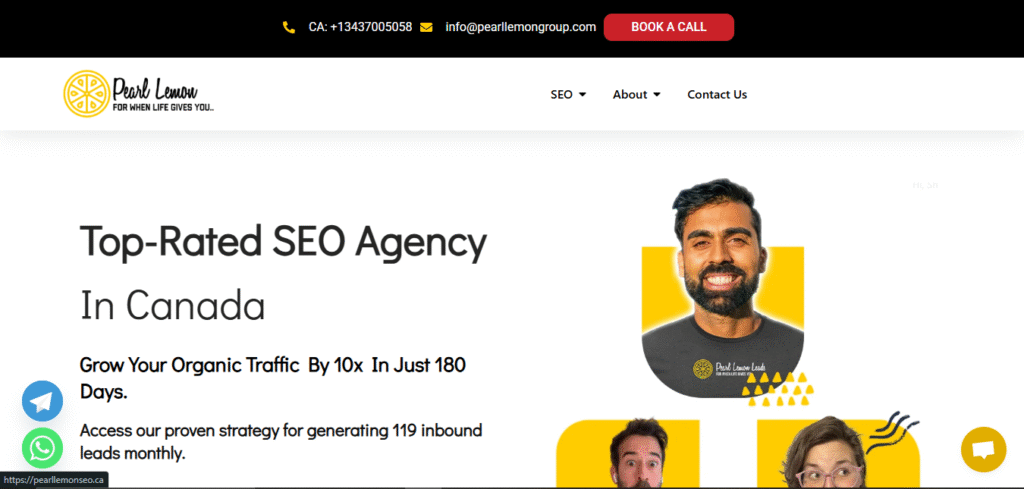Click the yellow envelope email icon
This screenshot has width=1024, height=489.
426,27
